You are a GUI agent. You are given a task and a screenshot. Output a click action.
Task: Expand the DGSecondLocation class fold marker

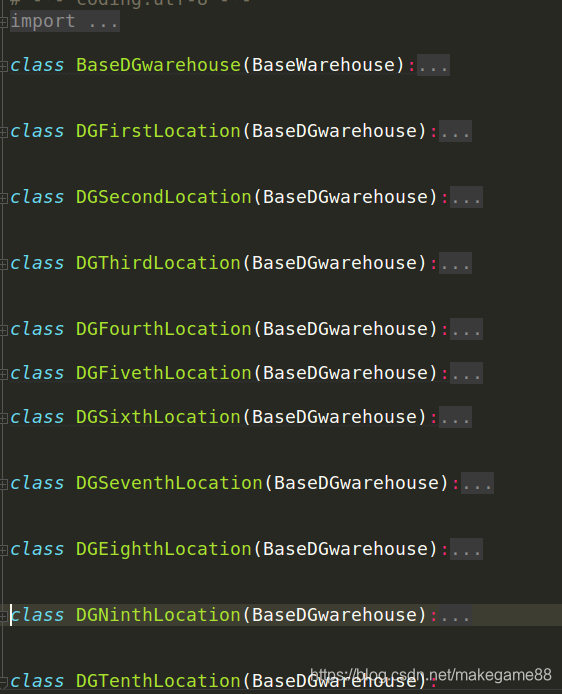pyautogui.click(x=3, y=198)
